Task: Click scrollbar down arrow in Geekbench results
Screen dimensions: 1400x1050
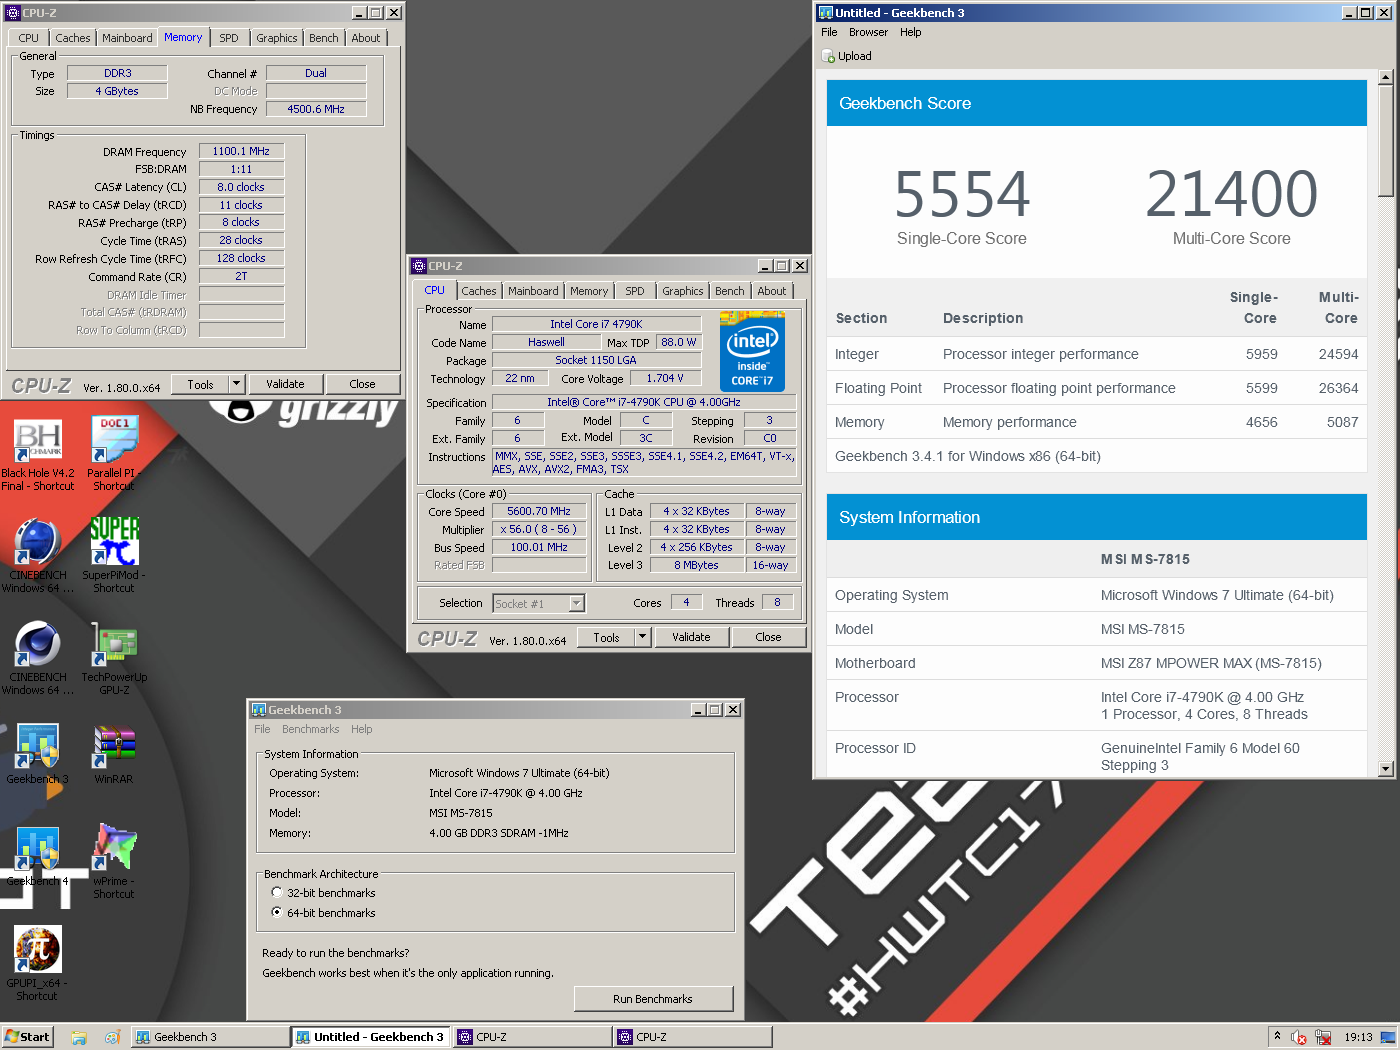Action: coord(1385,769)
